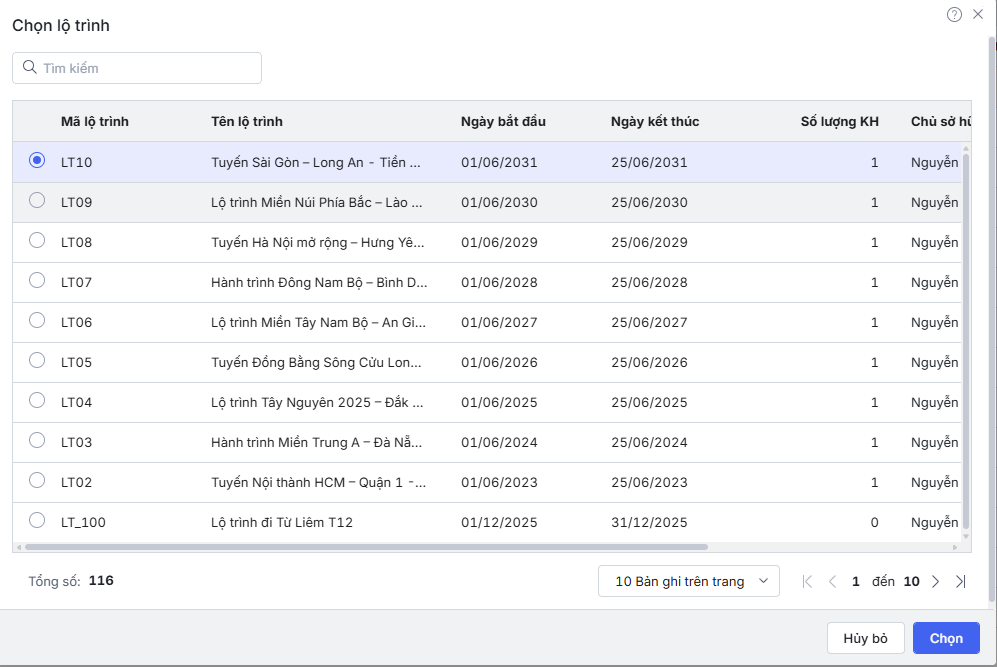Click the vertical table scrollbar

point(965,340)
